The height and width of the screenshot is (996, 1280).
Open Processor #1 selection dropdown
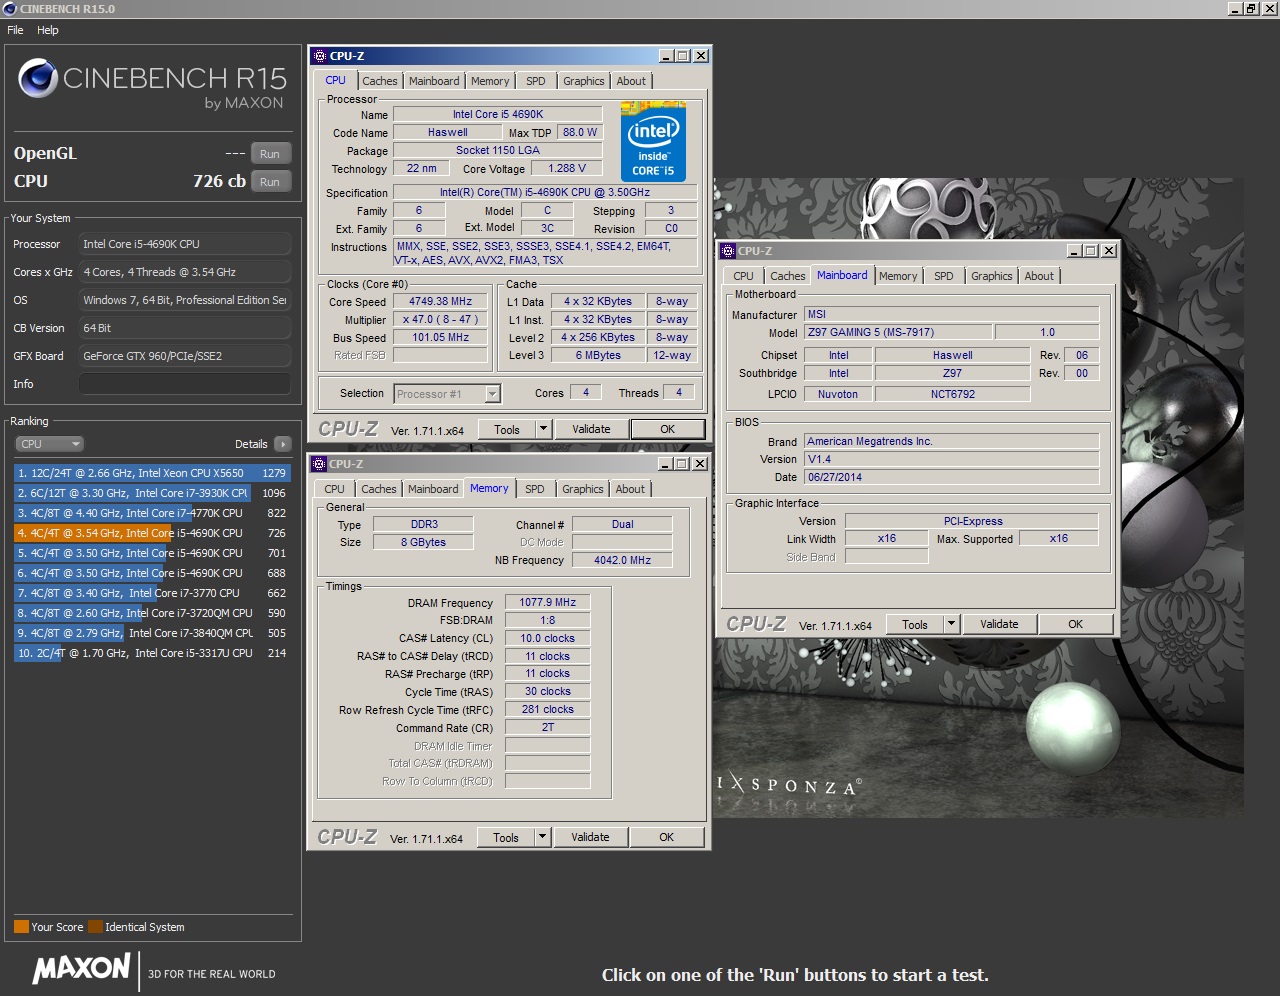point(447,394)
